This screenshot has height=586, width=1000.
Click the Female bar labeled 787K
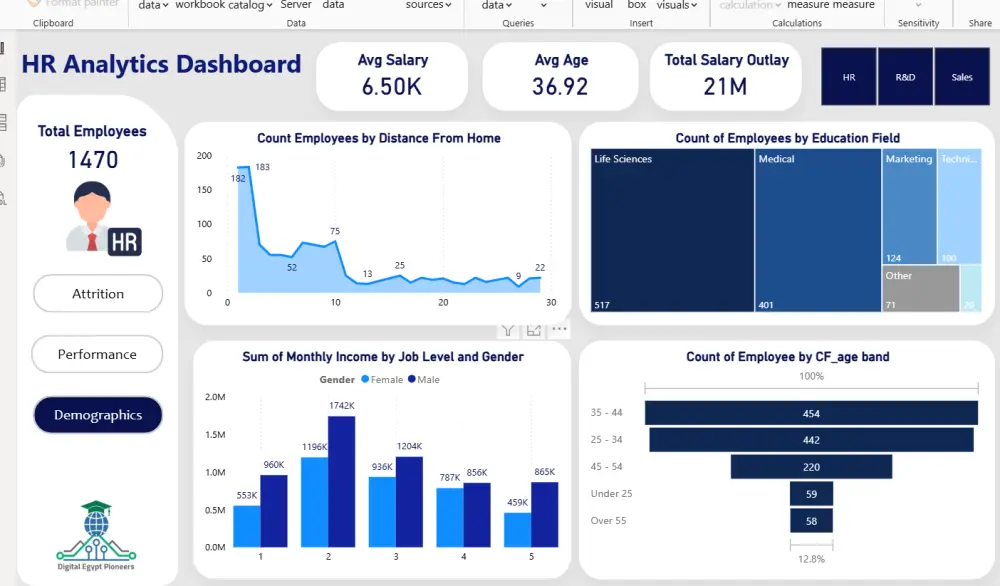450,517
